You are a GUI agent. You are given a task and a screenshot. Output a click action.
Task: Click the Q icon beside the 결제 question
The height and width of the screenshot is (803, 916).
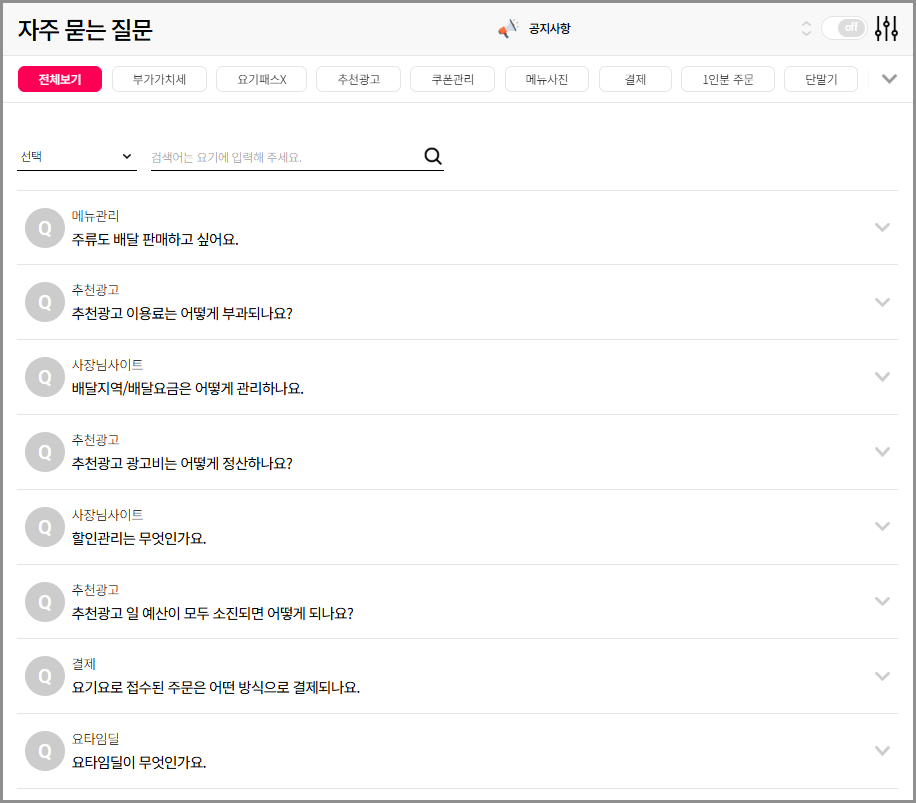[44, 675]
